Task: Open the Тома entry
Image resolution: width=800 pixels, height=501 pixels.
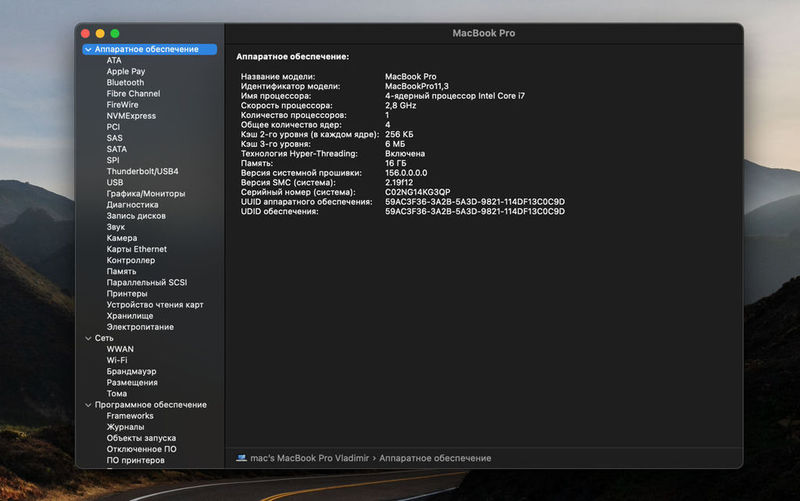Action: [x=116, y=394]
